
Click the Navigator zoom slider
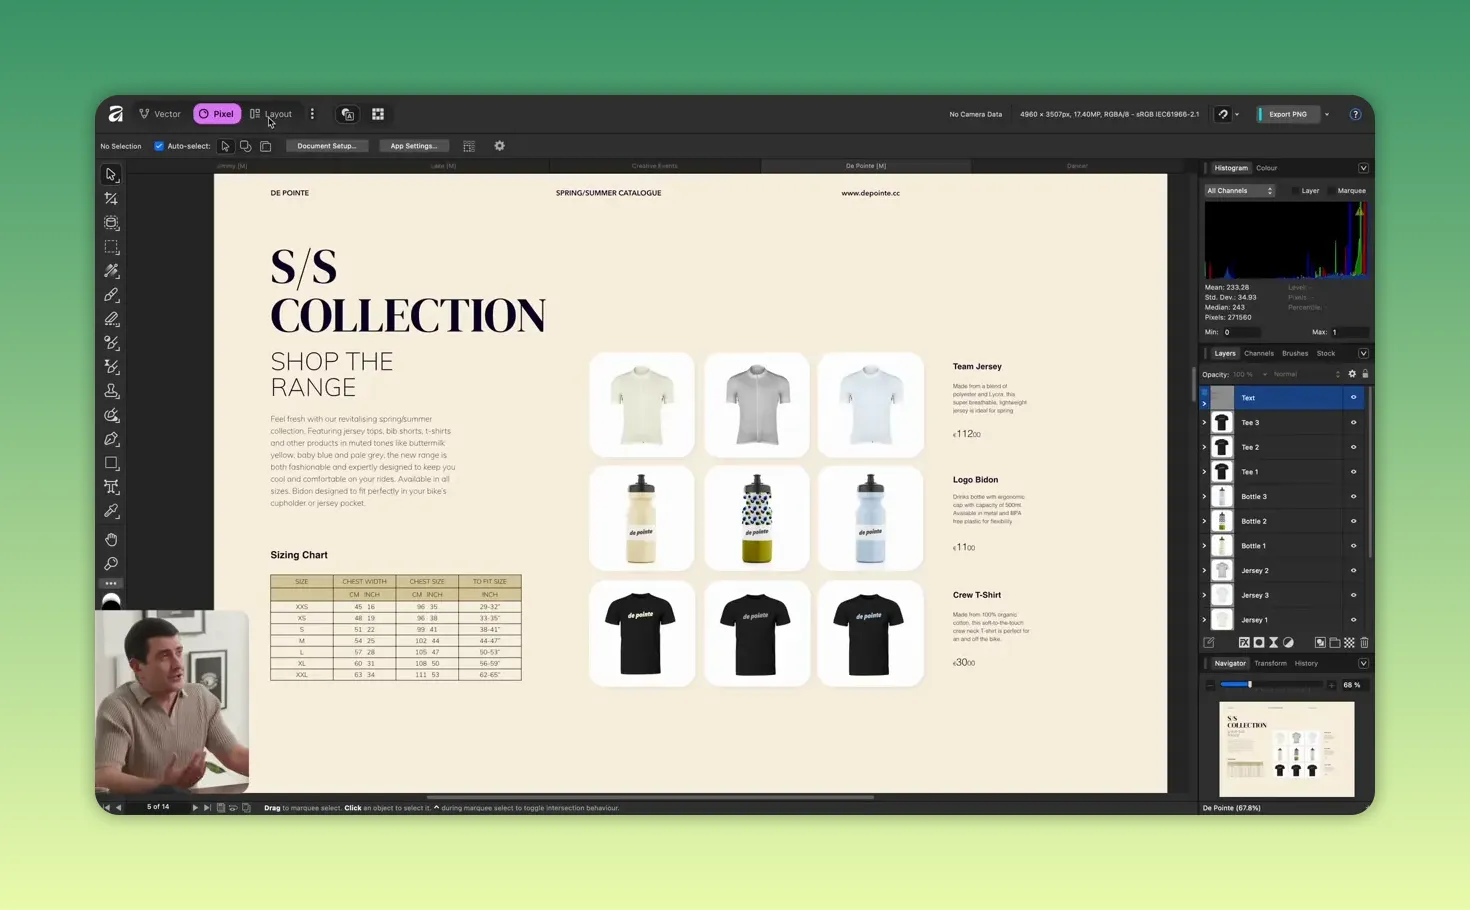point(1272,685)
